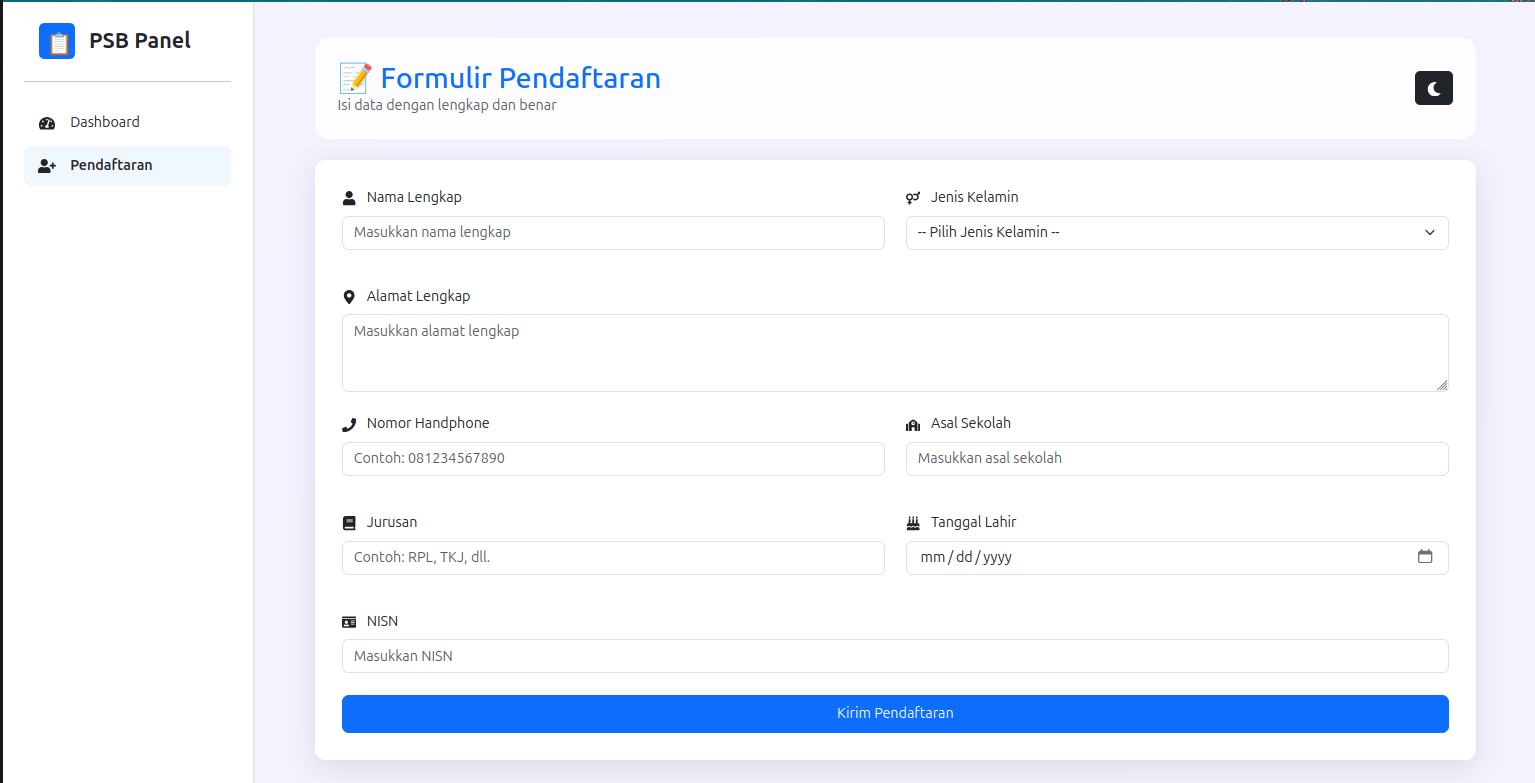This screenshot has height=783, width=1535.
Task: Click the Jurusan input field
Action: tap(612, 557)
